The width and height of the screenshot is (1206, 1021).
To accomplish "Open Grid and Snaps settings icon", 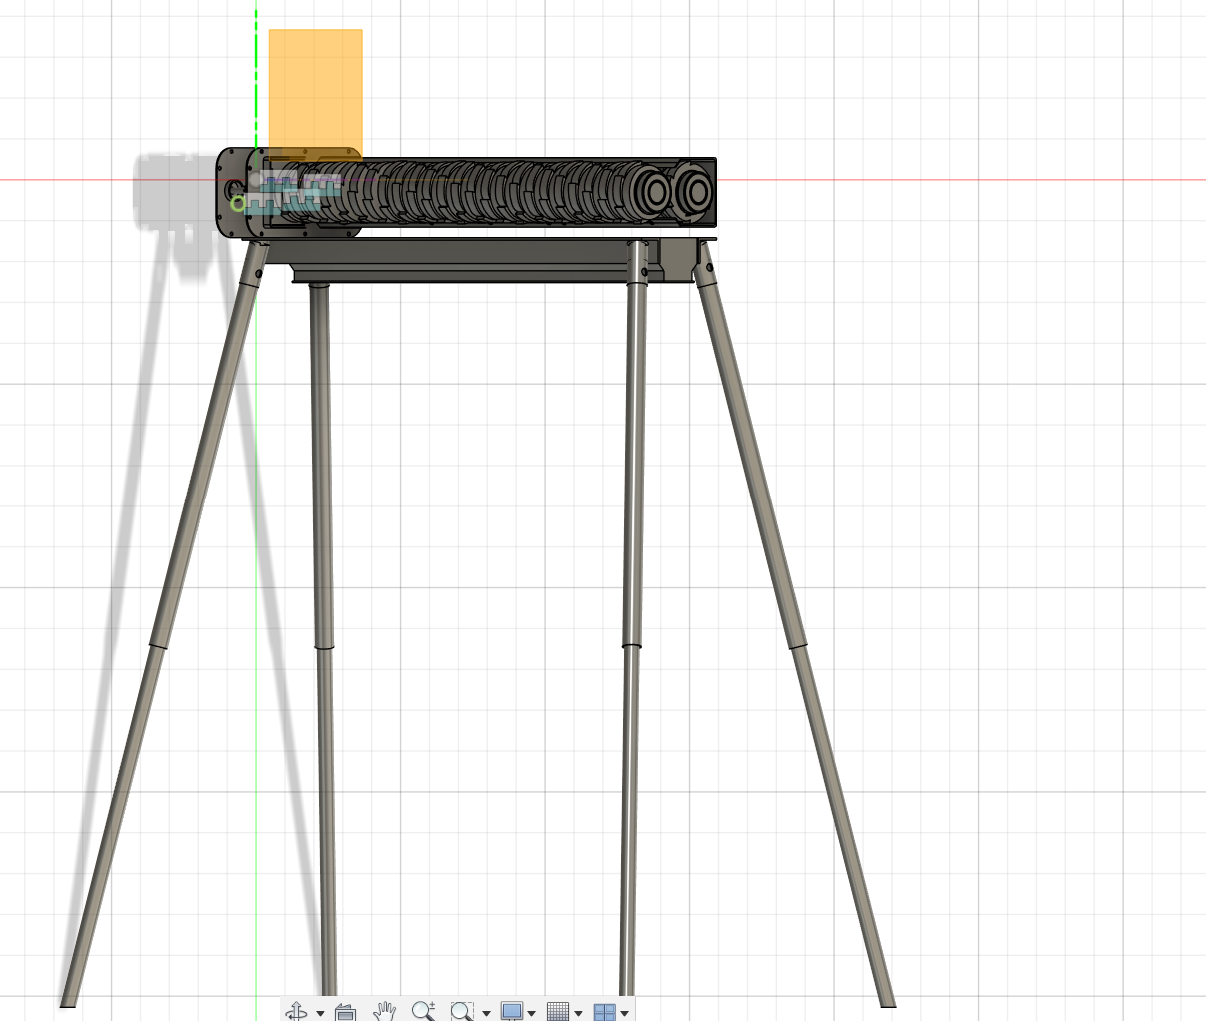I will coord(558,1011).
